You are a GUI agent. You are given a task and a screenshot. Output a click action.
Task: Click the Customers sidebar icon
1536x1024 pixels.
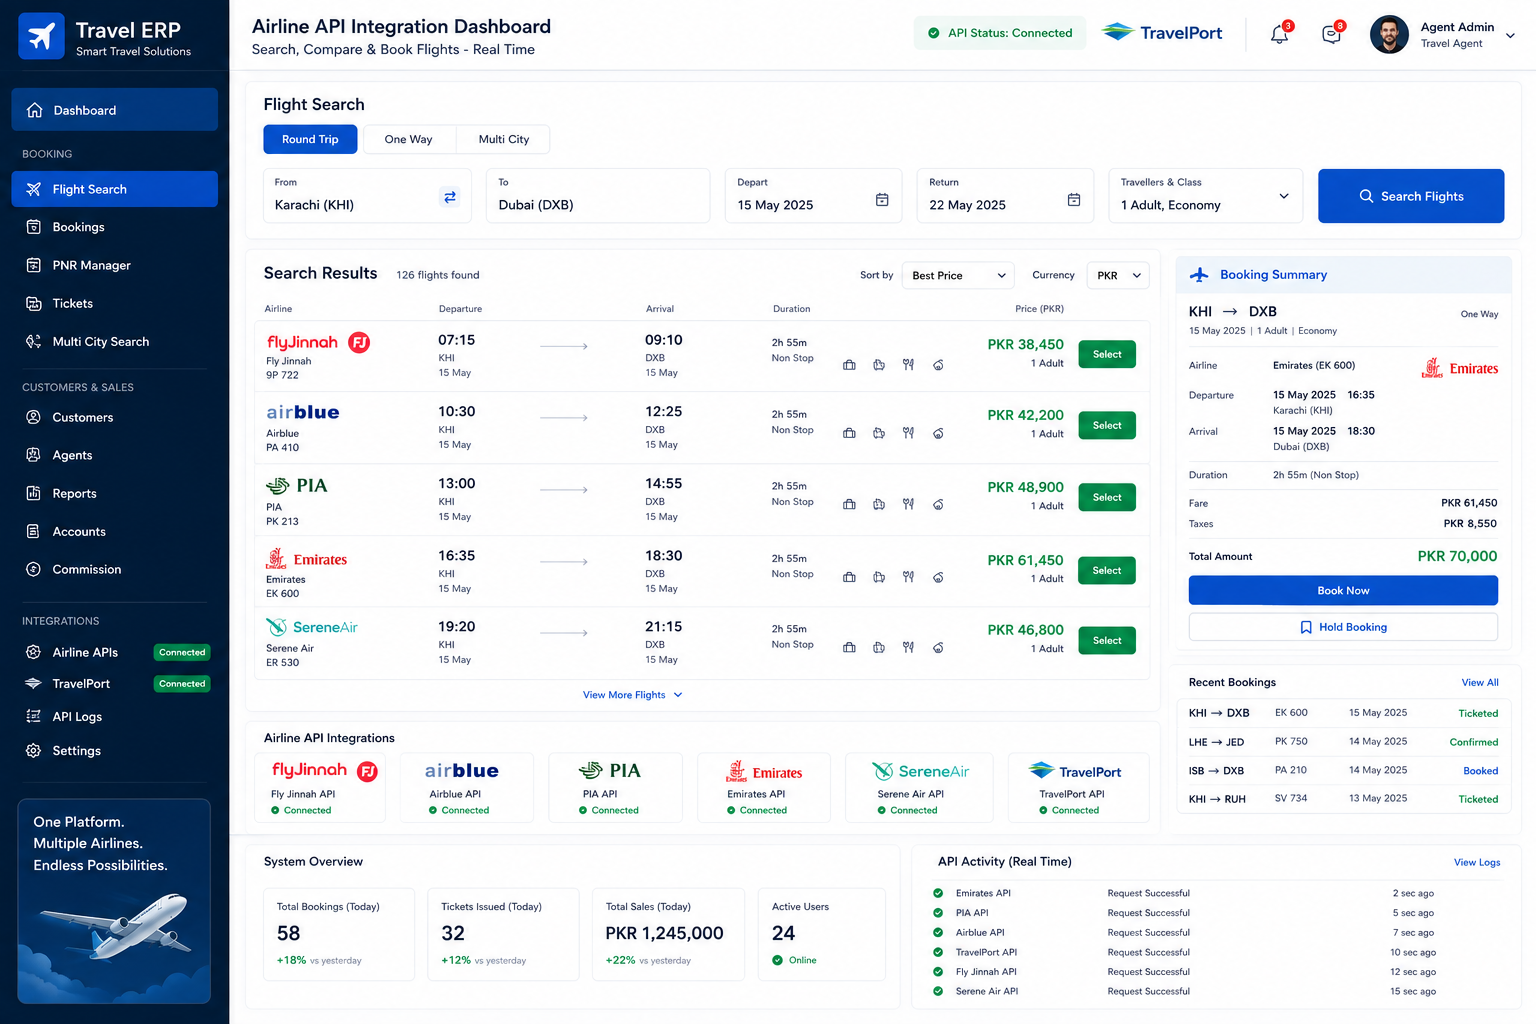[33, 417]
